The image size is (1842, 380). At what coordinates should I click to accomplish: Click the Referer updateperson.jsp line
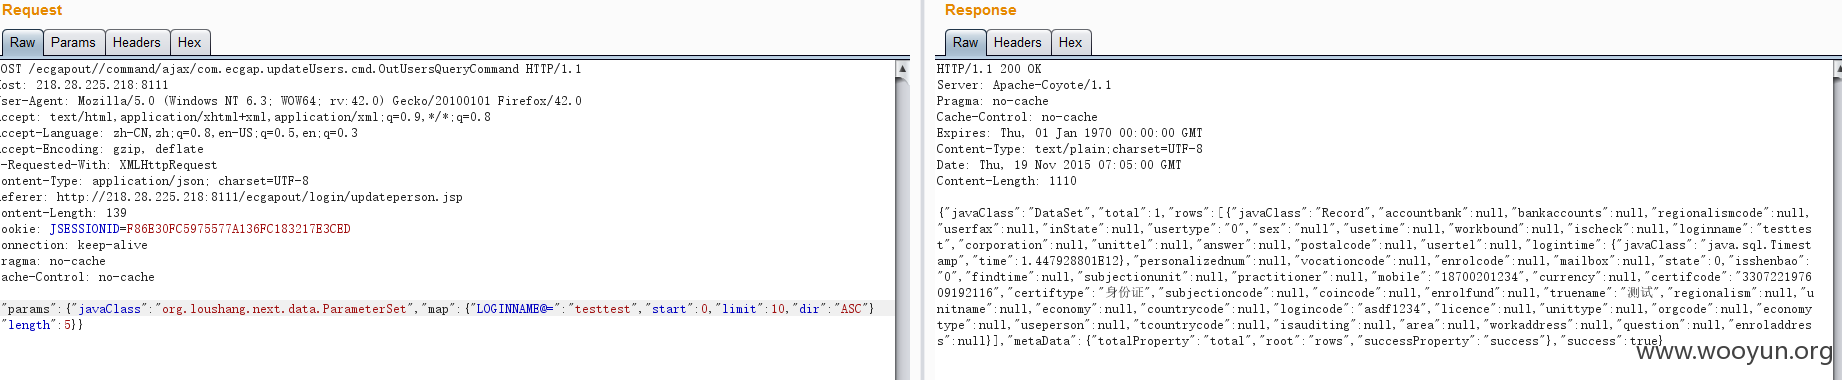232,197
